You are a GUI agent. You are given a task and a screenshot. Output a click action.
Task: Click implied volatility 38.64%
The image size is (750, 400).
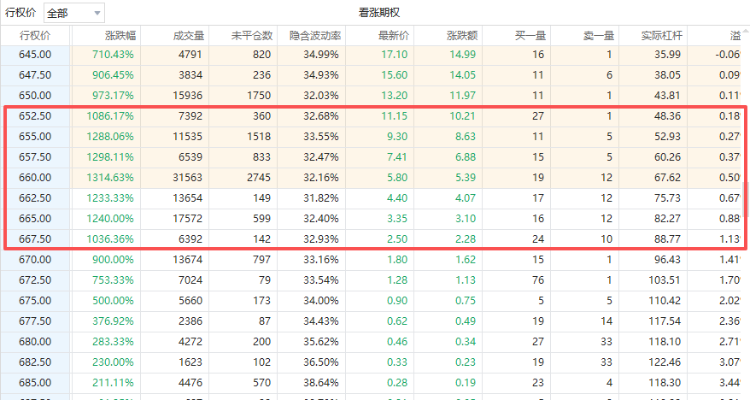(321, 383)
